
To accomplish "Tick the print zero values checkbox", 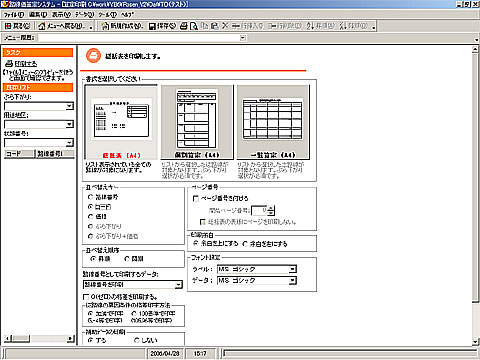I will pos(86,296).
